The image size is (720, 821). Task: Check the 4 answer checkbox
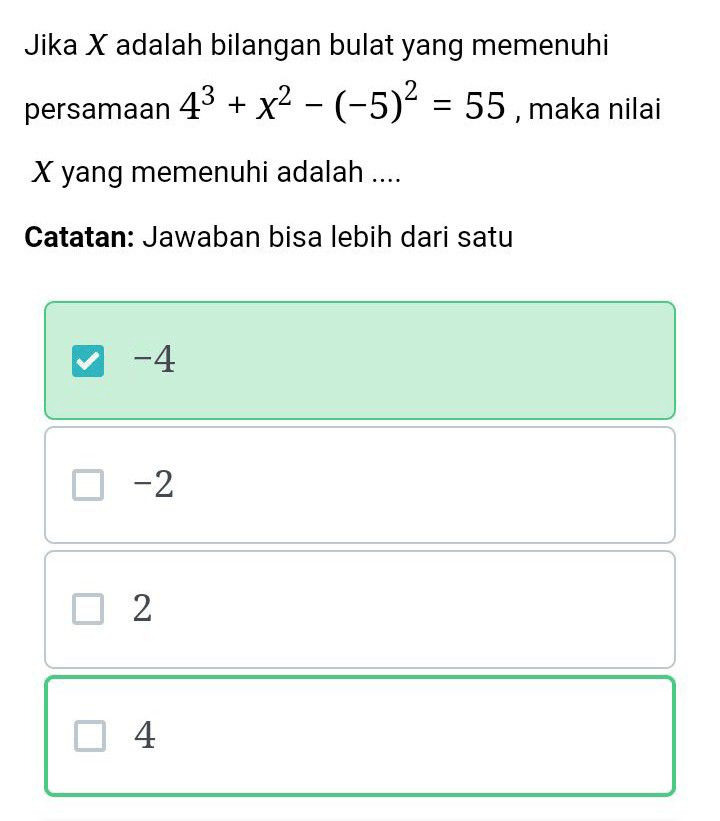88,737
